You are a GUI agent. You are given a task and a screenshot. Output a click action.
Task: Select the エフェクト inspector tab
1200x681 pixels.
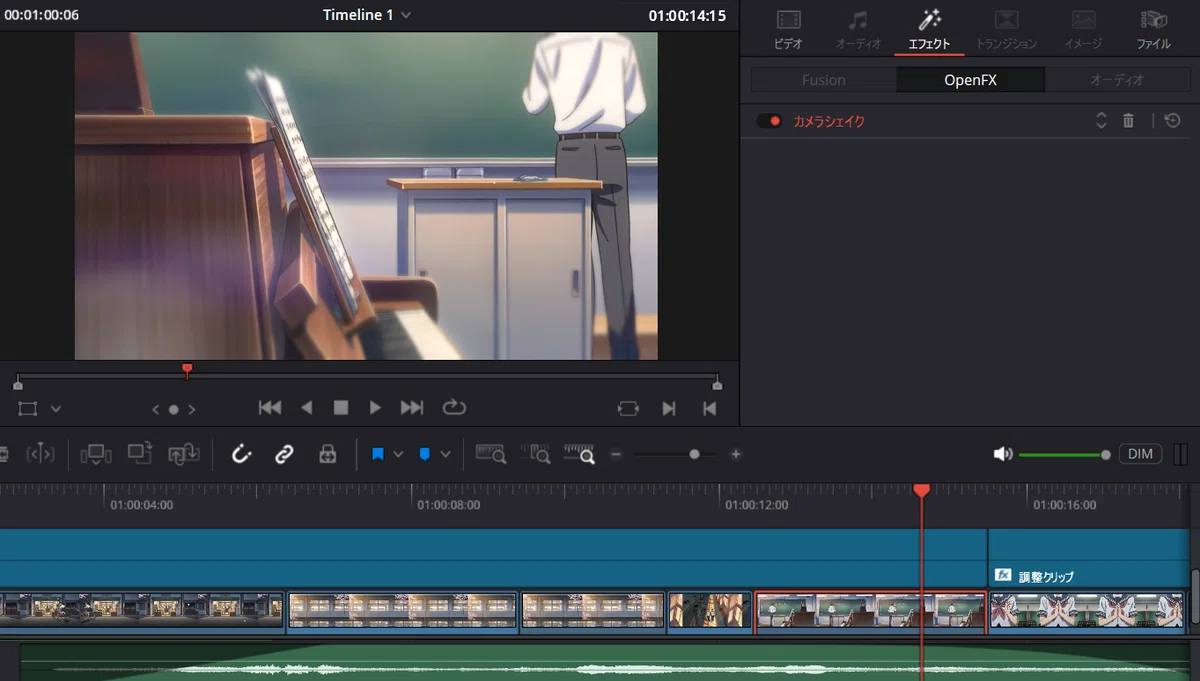pyautogui.click(x=929, y=29)
